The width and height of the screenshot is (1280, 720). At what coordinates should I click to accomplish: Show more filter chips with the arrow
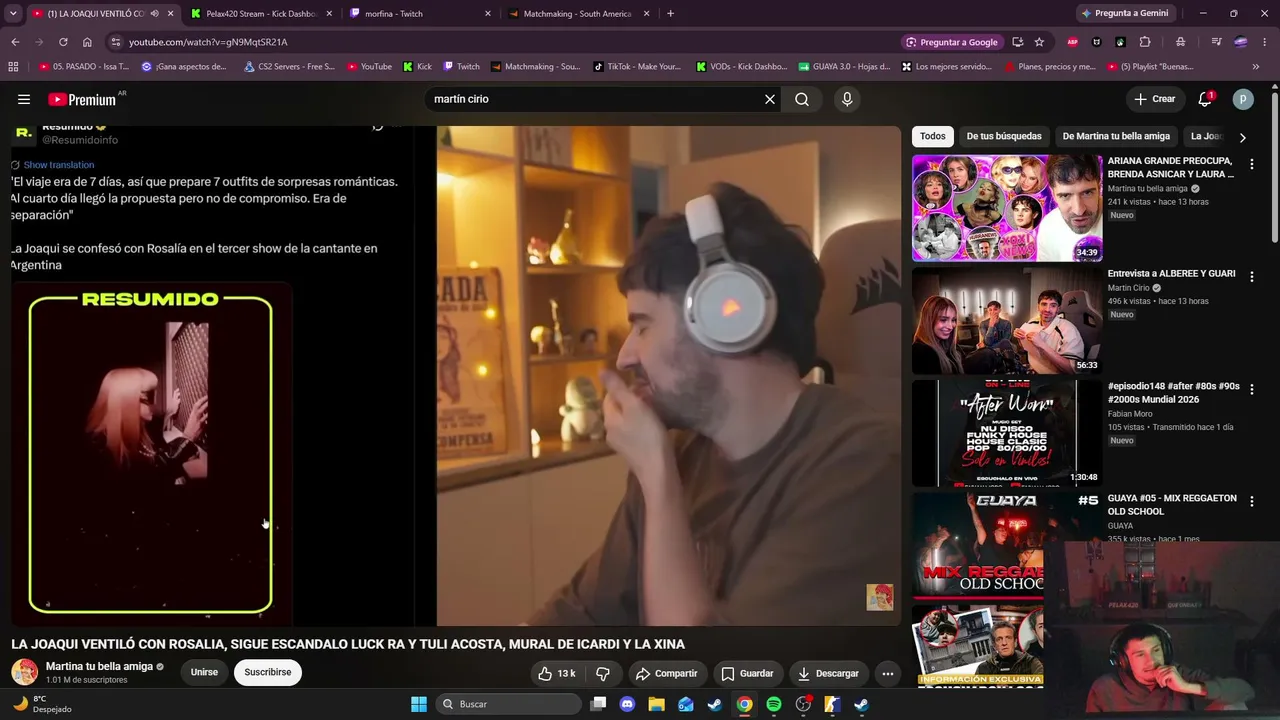1243,137
